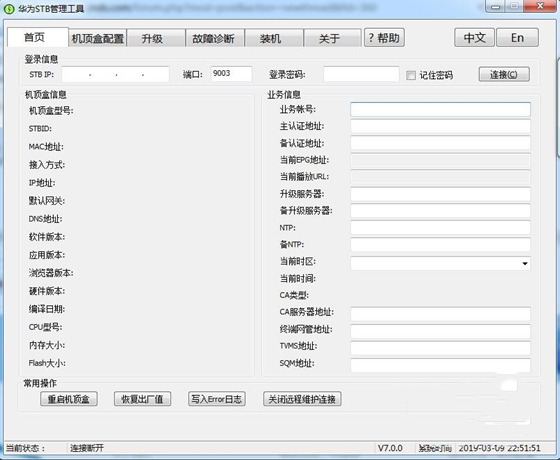The height and width of the screenshot is (460, 560).
Task: Click the 业务帐号 input field
Action: pos(440,109)
